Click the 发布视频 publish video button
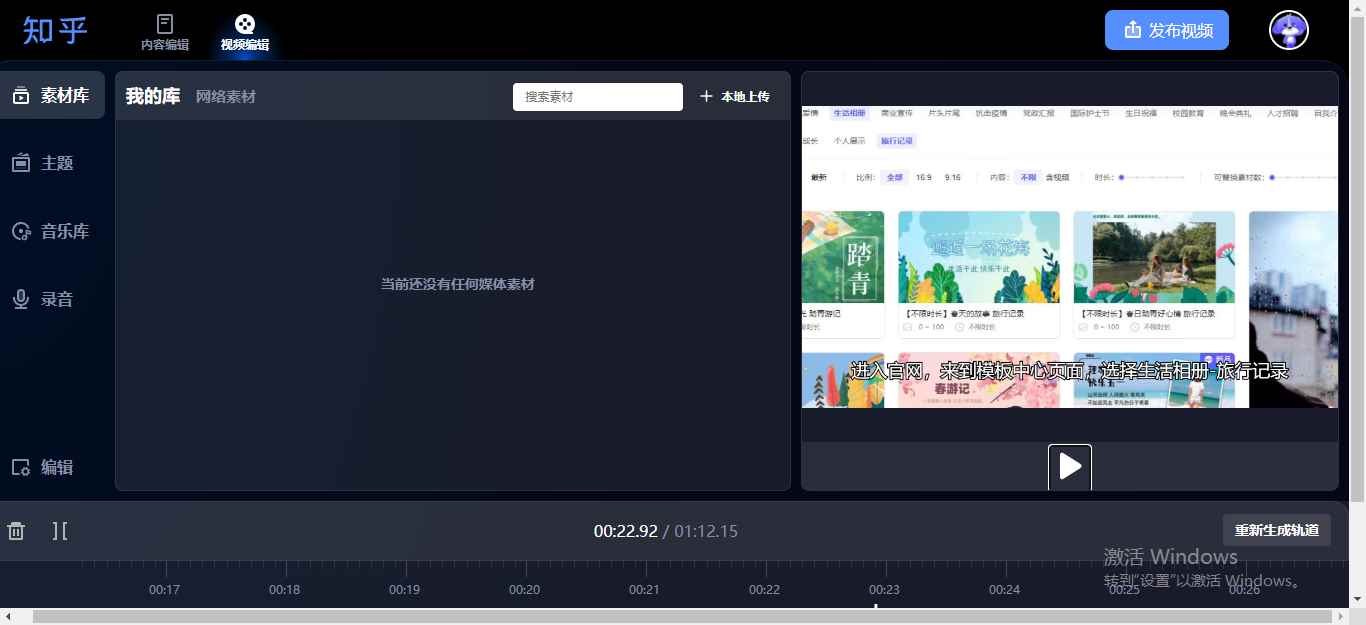The image size is (1366, 625). tap(1166, 30)
